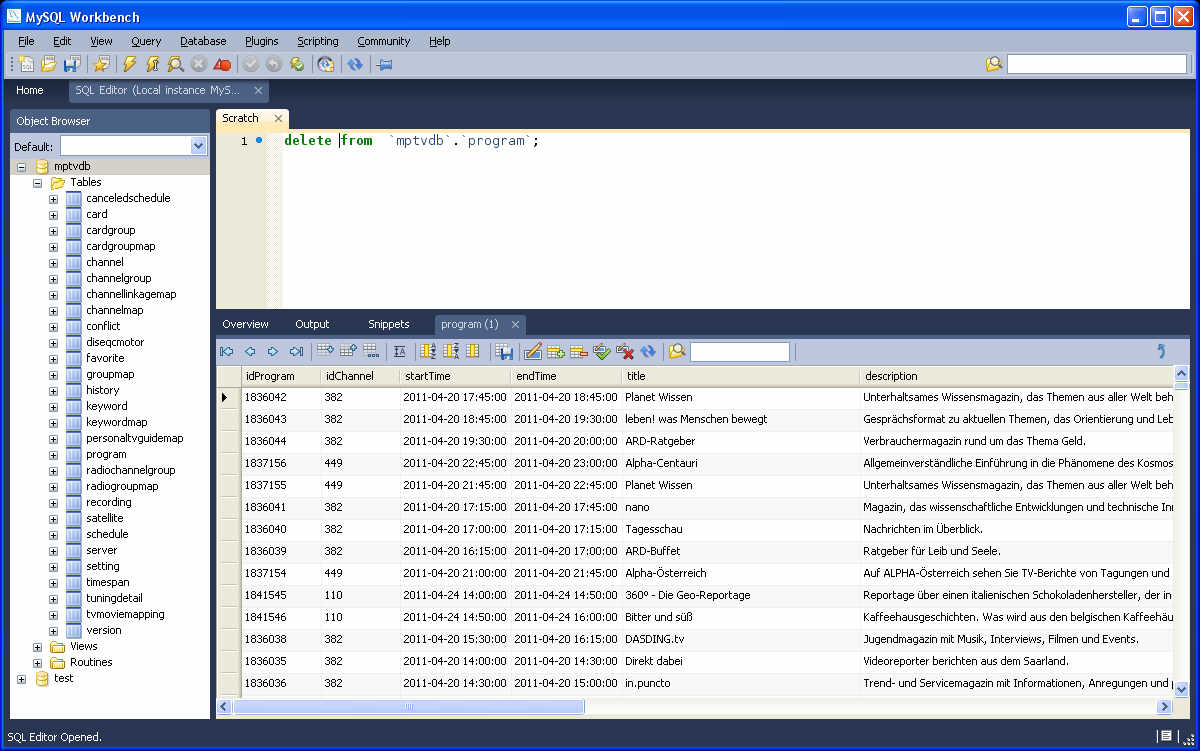Switch to the Snippets tab
The height and width of the screenshot is (751, 1200).
pos(388,324)
